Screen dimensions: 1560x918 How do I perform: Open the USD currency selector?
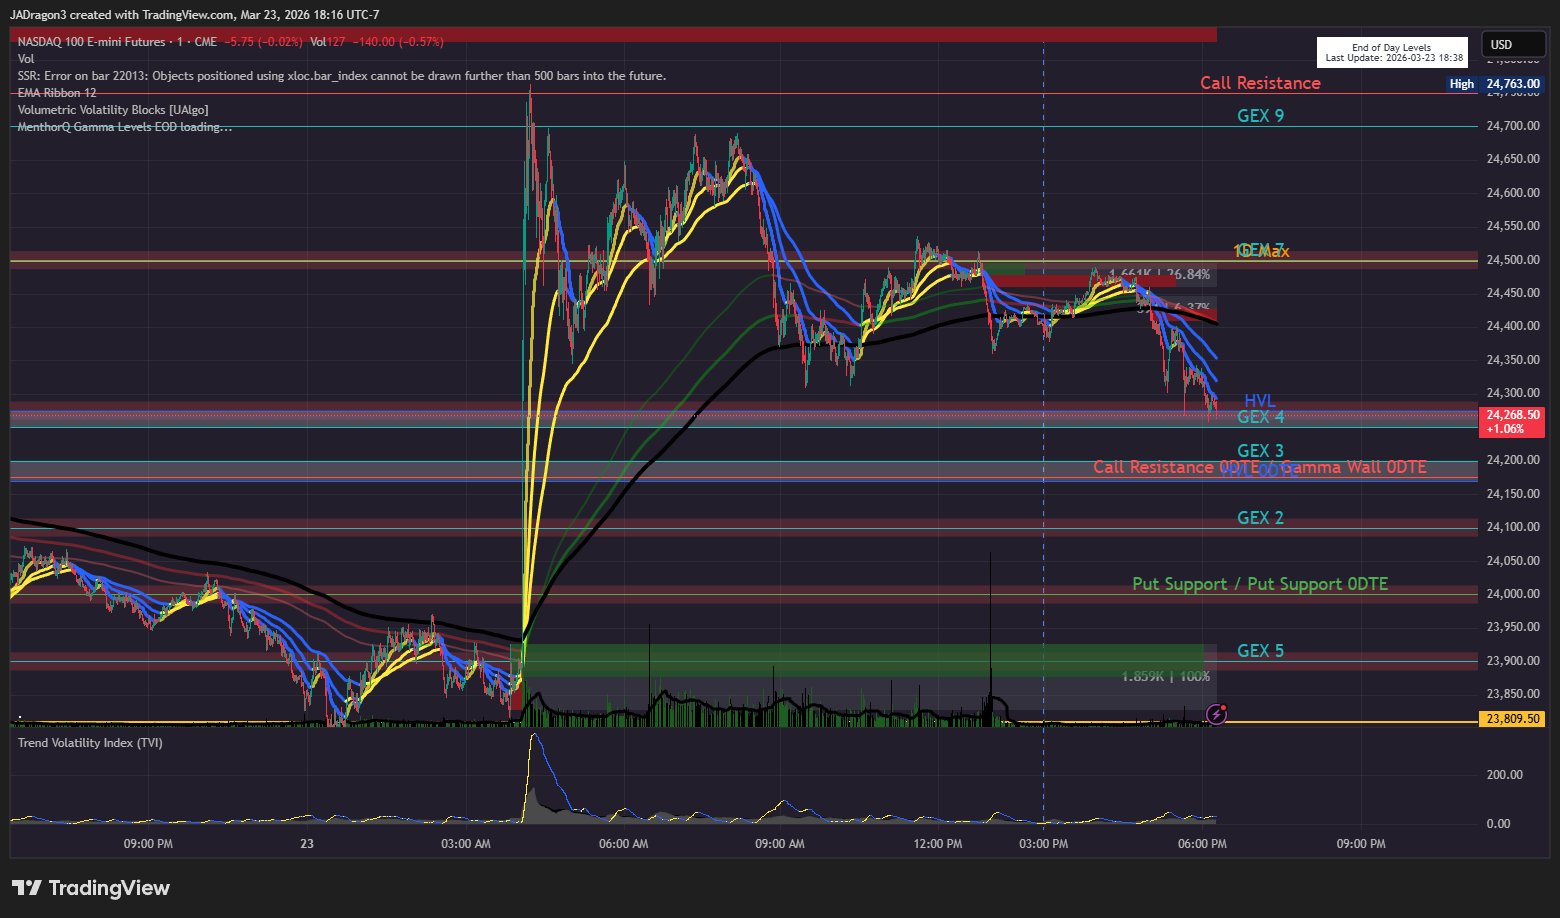[x=1514, y=45]
